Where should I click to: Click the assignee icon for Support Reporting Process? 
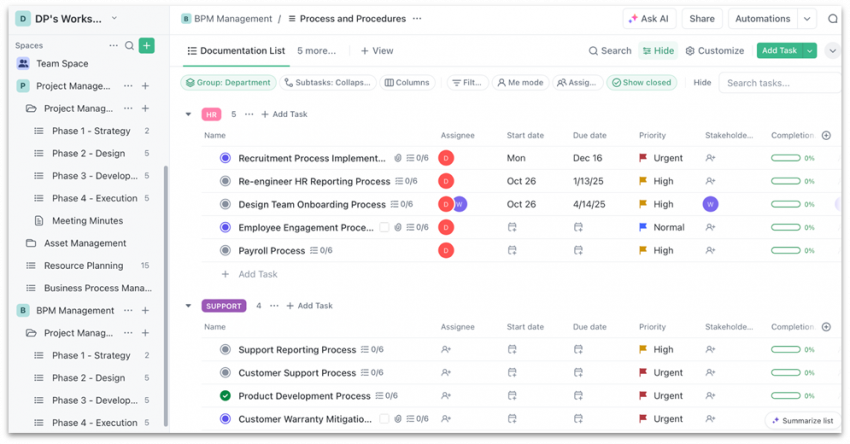pyautogui.click(x=446, y=350)
